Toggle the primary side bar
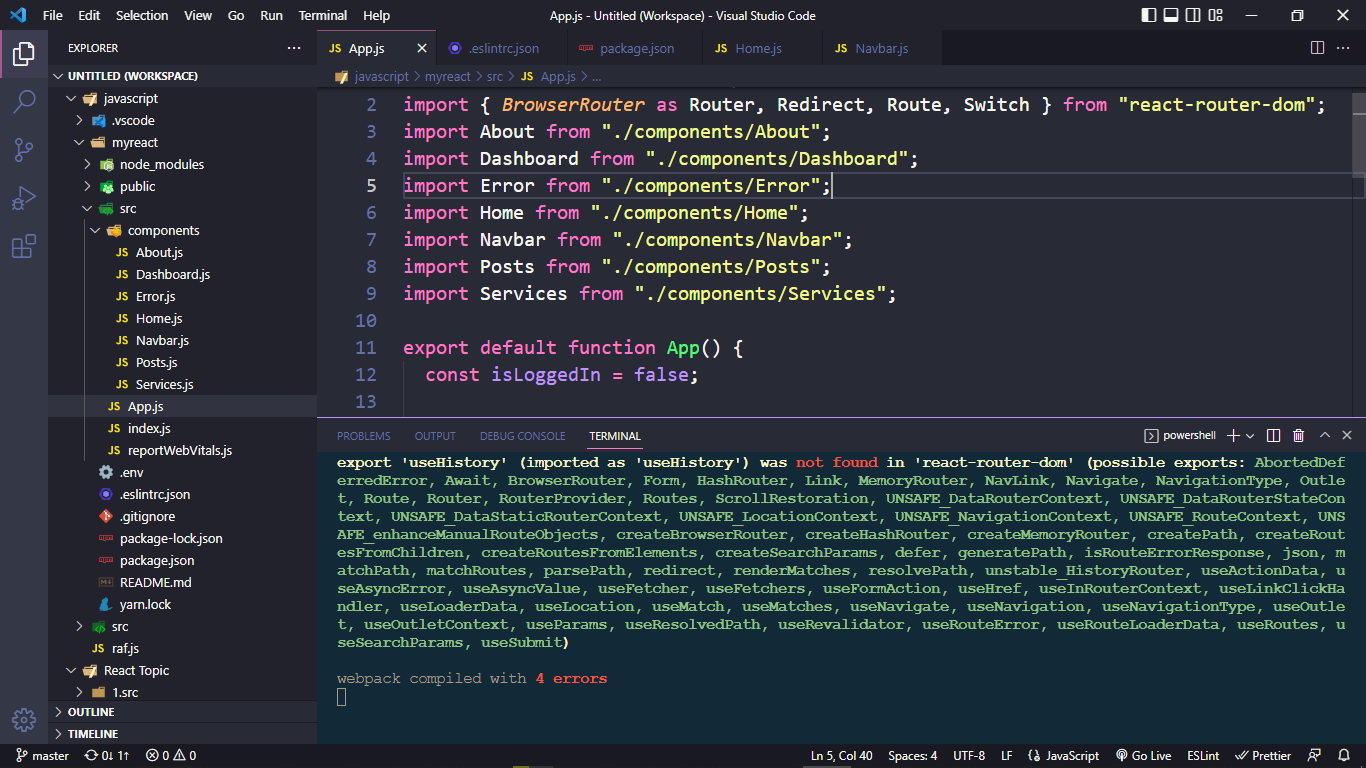 click(x=1148, y=15)
